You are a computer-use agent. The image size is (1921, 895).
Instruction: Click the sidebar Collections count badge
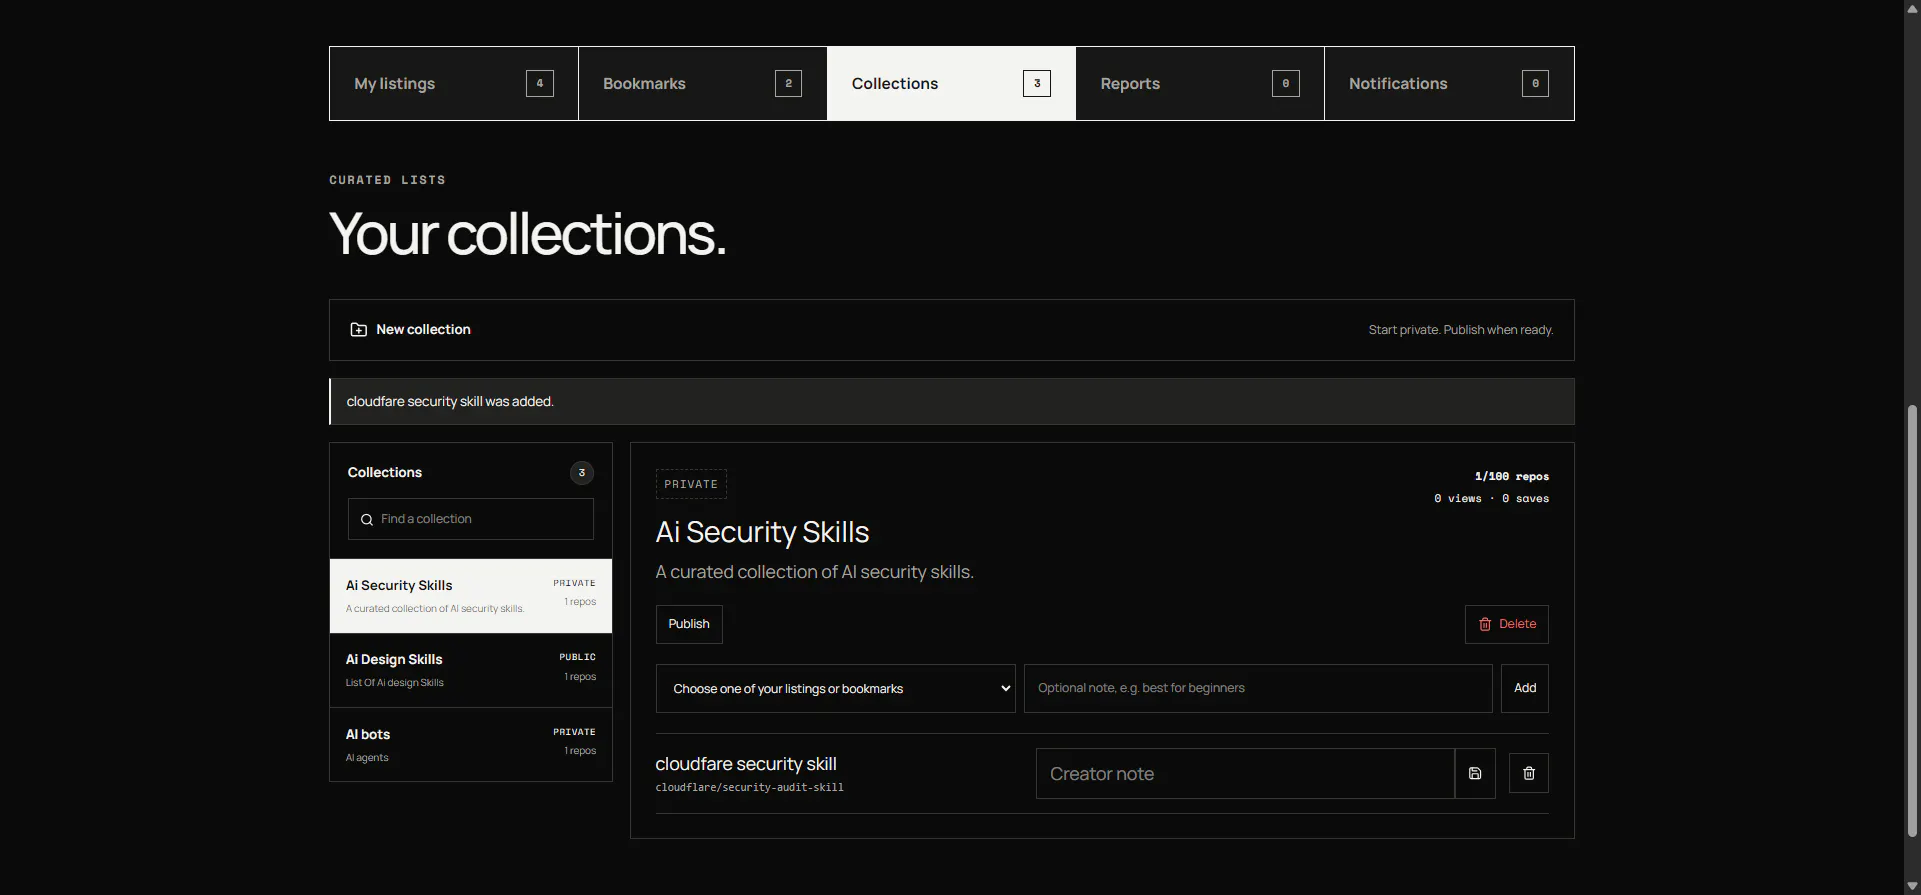pos(582,473)
